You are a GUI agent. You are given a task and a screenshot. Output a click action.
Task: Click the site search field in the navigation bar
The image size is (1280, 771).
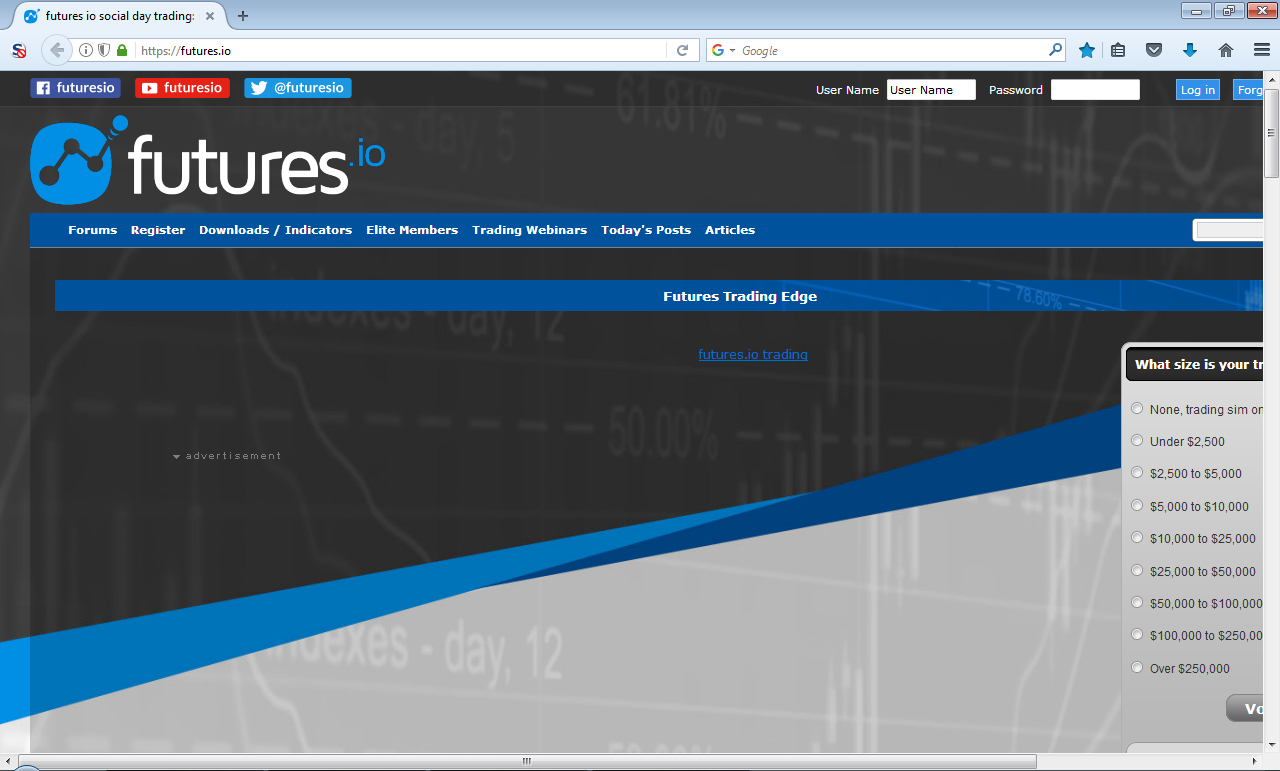1230,230
